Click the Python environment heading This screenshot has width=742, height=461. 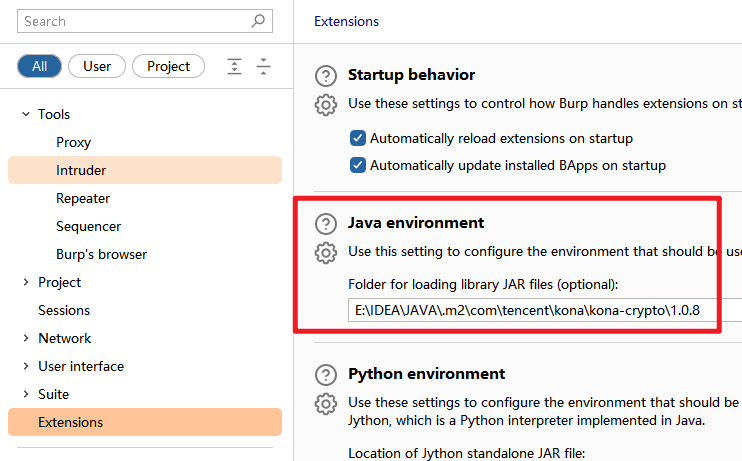[x=426, y=373]
